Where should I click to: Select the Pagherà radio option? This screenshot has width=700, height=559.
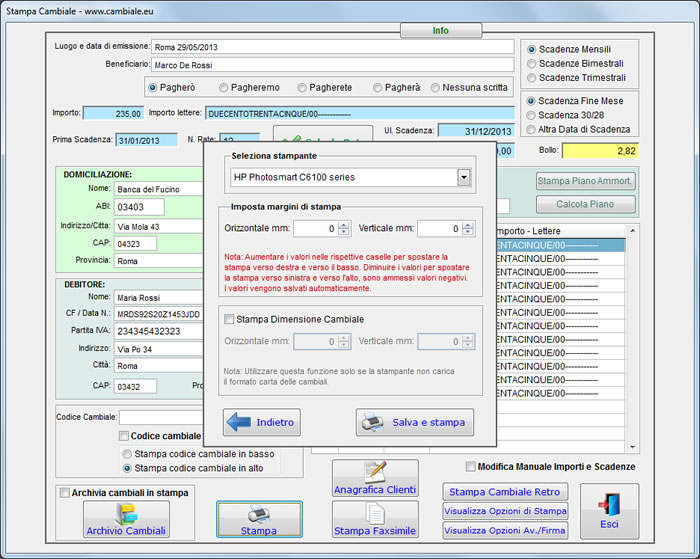click(x=378, y=88)
